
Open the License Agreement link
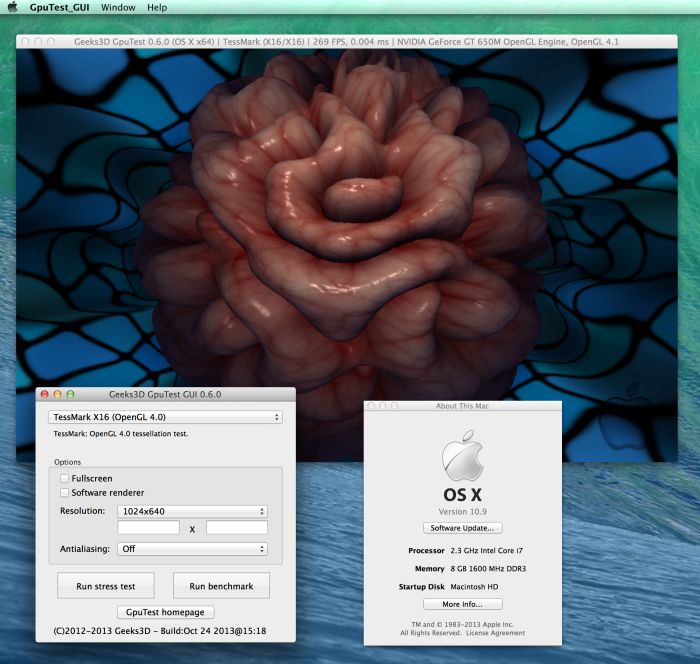coord(496,633)
